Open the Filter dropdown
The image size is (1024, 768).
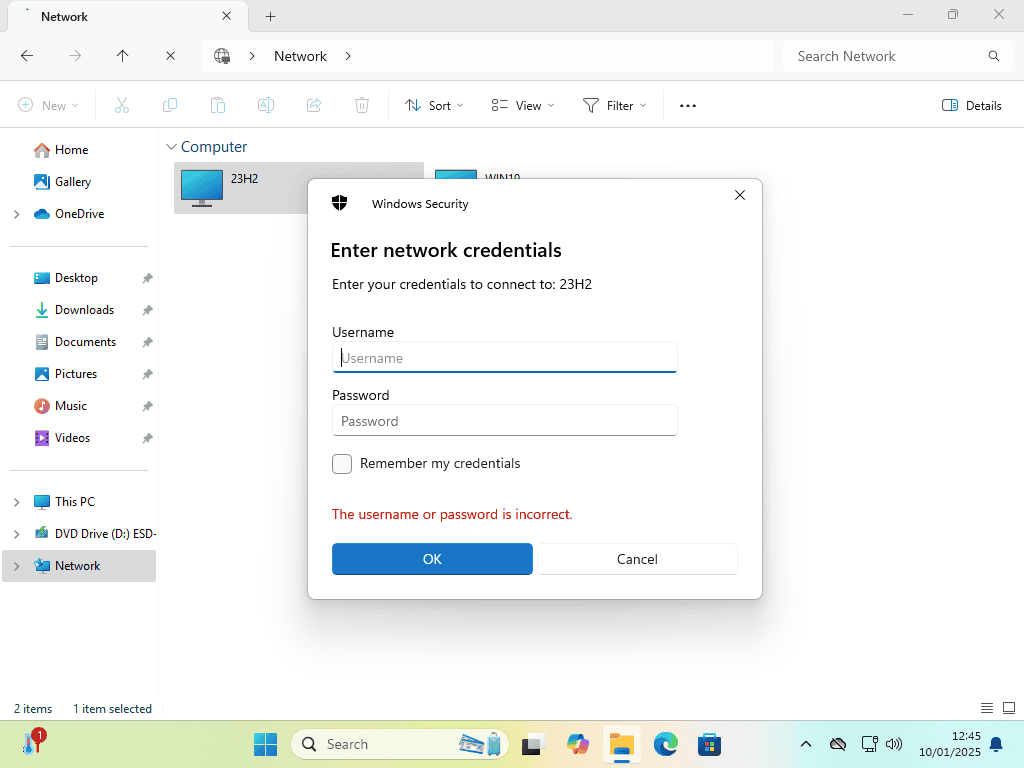tap(614, 106)
